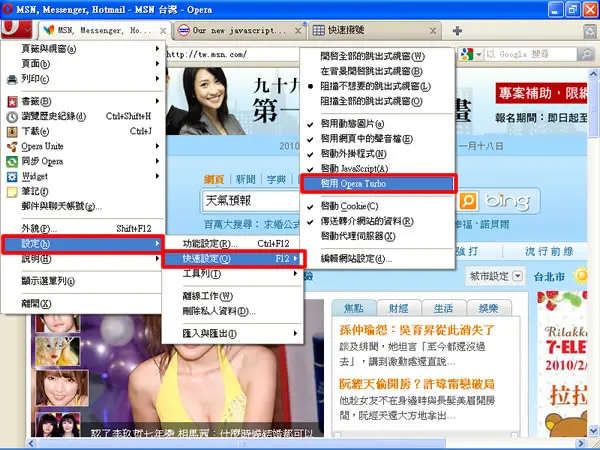Select 阻擋不想要的跳出式視窗 radio option
Viewport: 600px width, 450px height.
click(377, 86)
